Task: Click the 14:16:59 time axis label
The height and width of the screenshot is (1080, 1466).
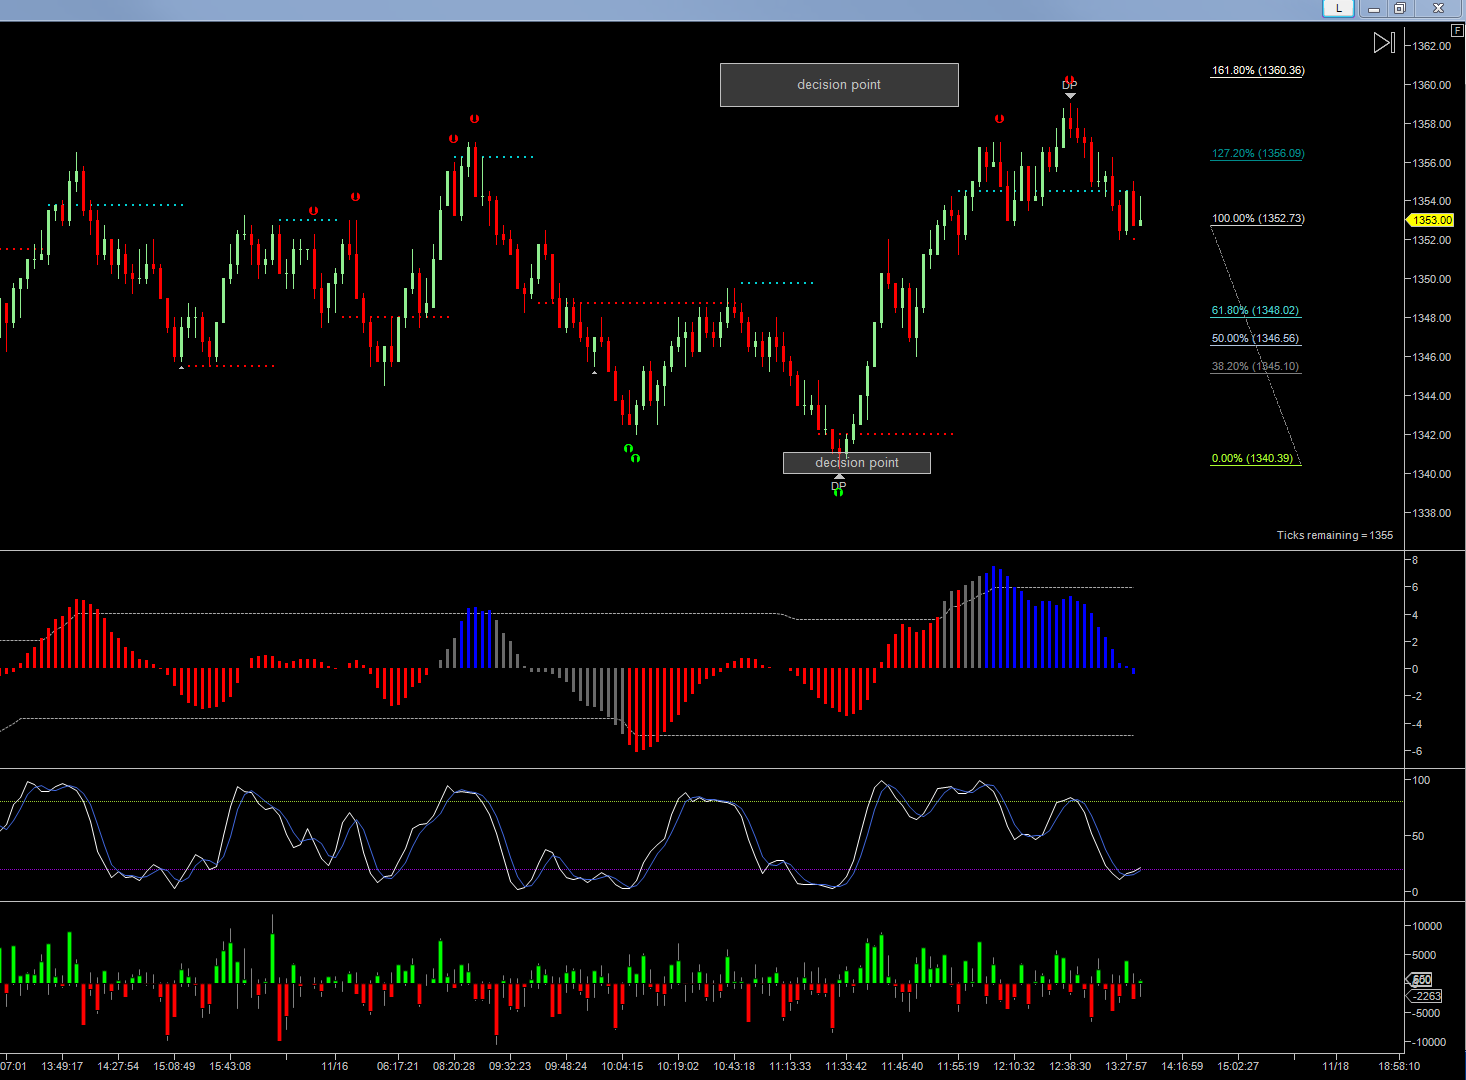Action: 1182,1066
